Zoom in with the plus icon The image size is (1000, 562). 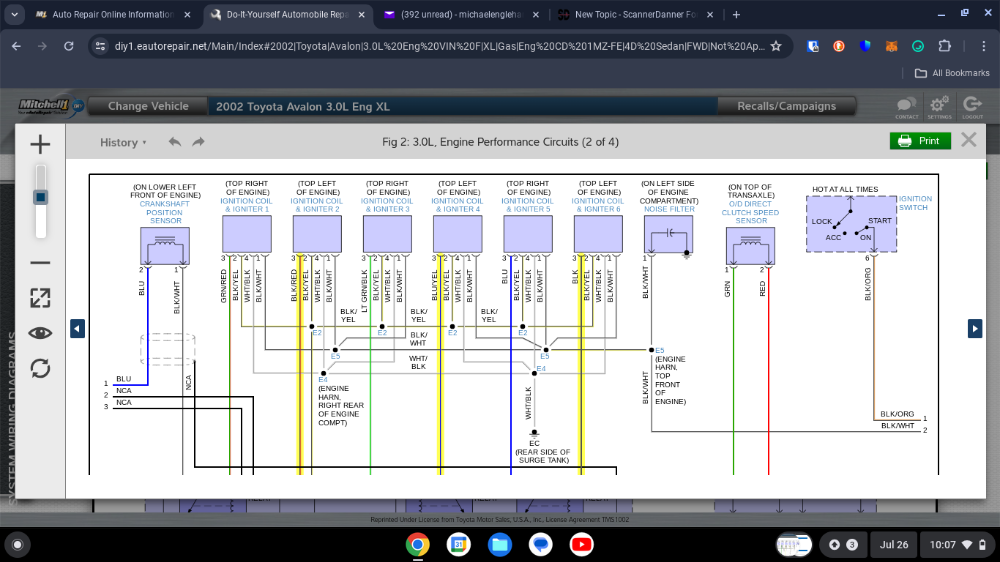point(40,144)
